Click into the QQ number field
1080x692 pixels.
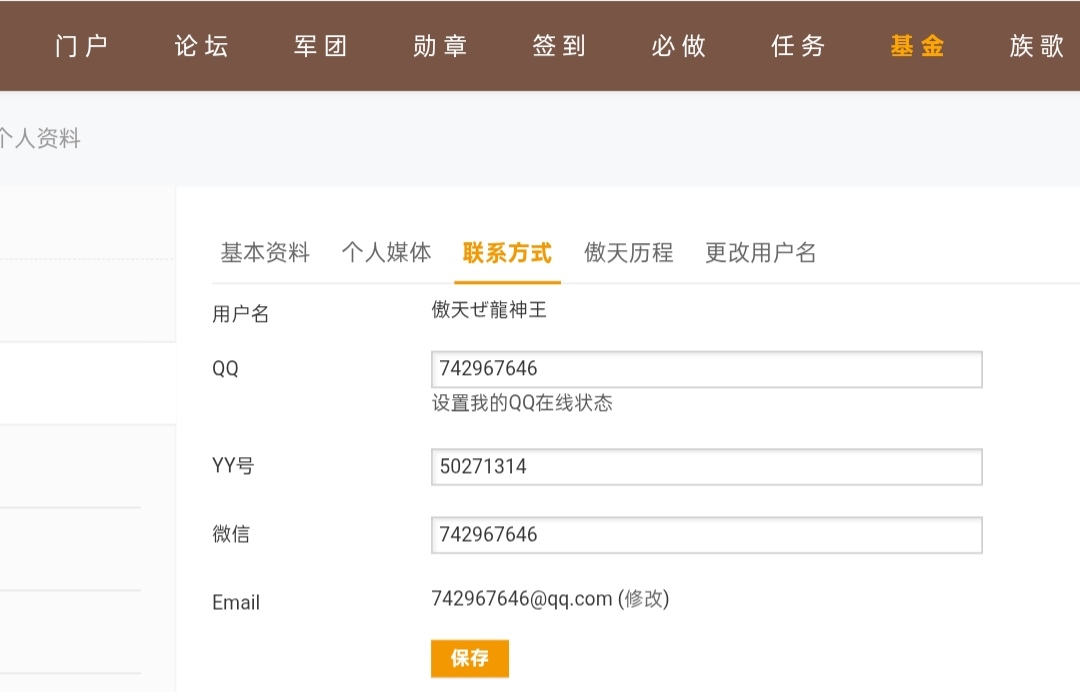click(706, 369)
